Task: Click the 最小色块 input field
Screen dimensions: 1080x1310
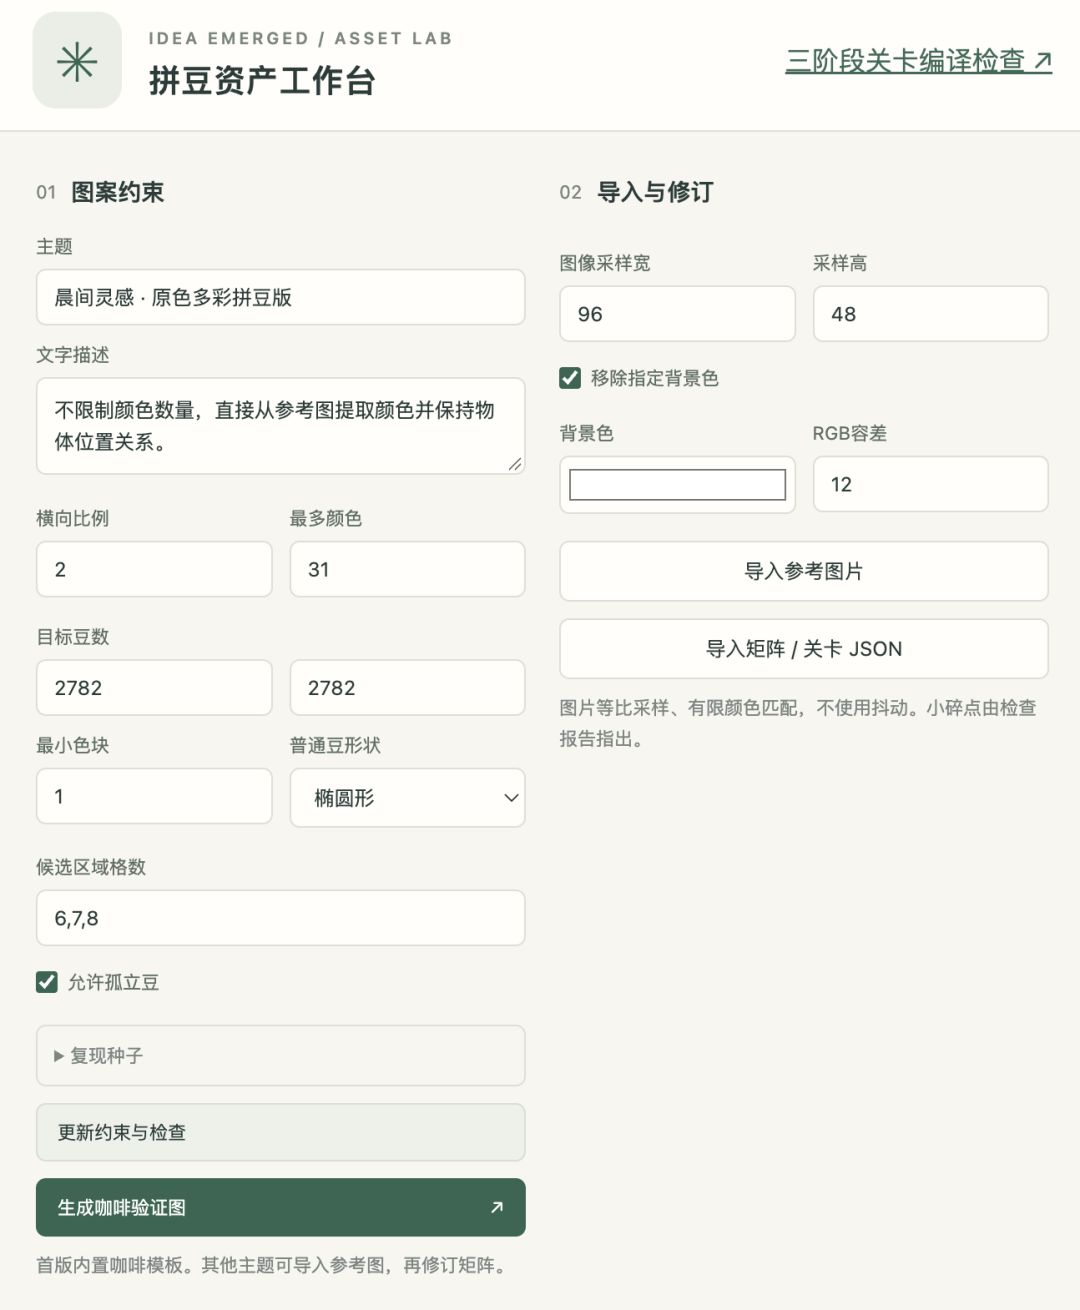Action: tap(154, 796)
